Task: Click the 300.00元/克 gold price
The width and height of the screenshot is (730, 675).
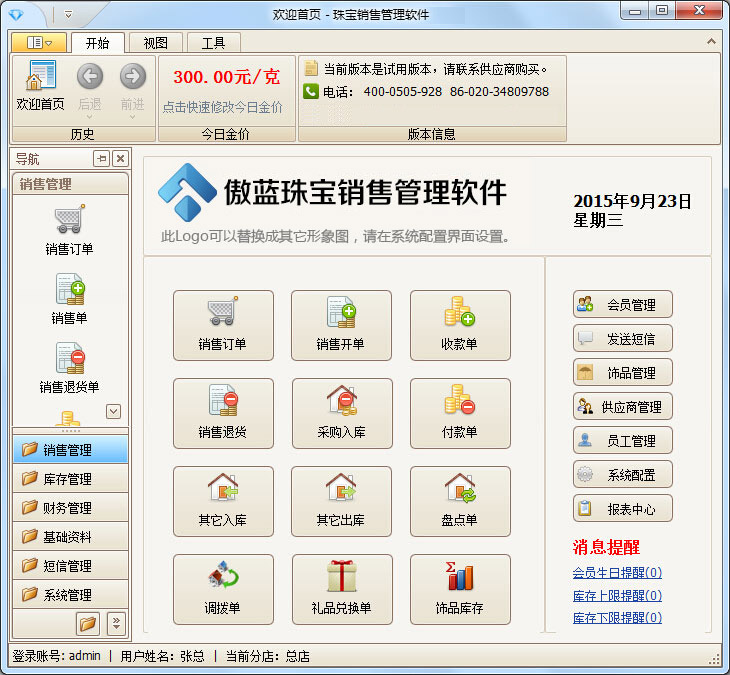Action: pyautogui.click(x=227, y=77)
